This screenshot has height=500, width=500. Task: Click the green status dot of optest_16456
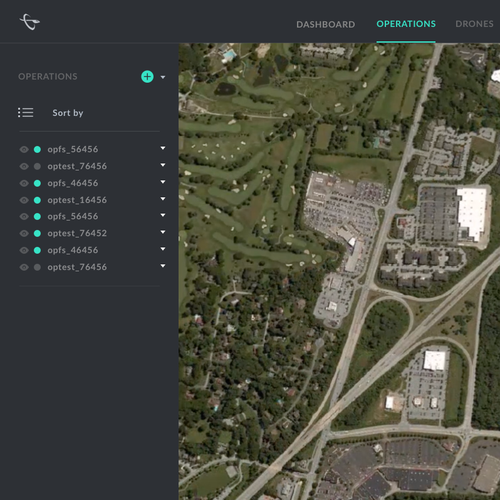point(37,200)
